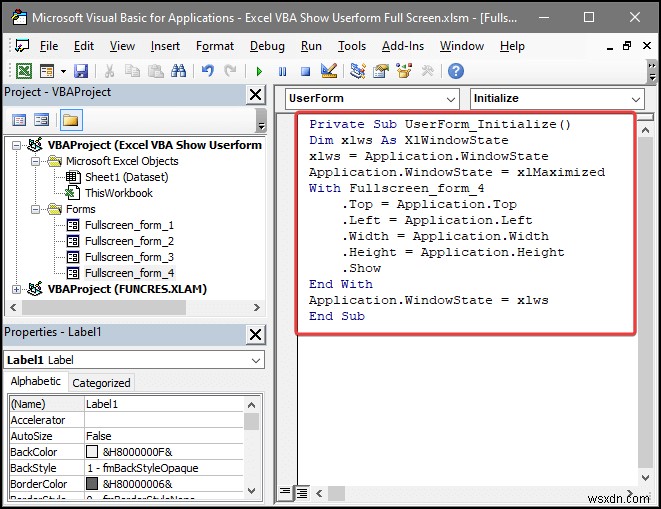Switch to the Categorized properties tab
The height and width of the screenshot is (509, 661).
(101, 383)
